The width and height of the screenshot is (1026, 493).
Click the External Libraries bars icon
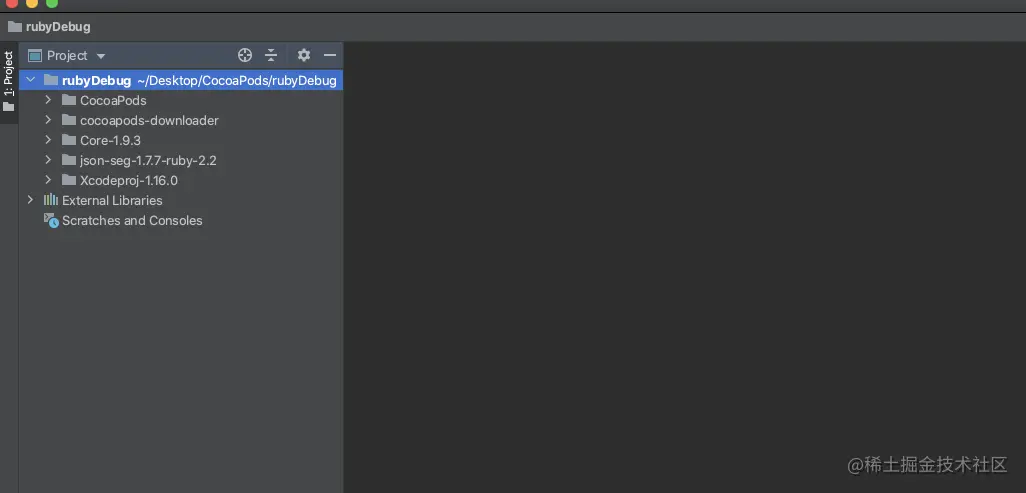[51, 200]
